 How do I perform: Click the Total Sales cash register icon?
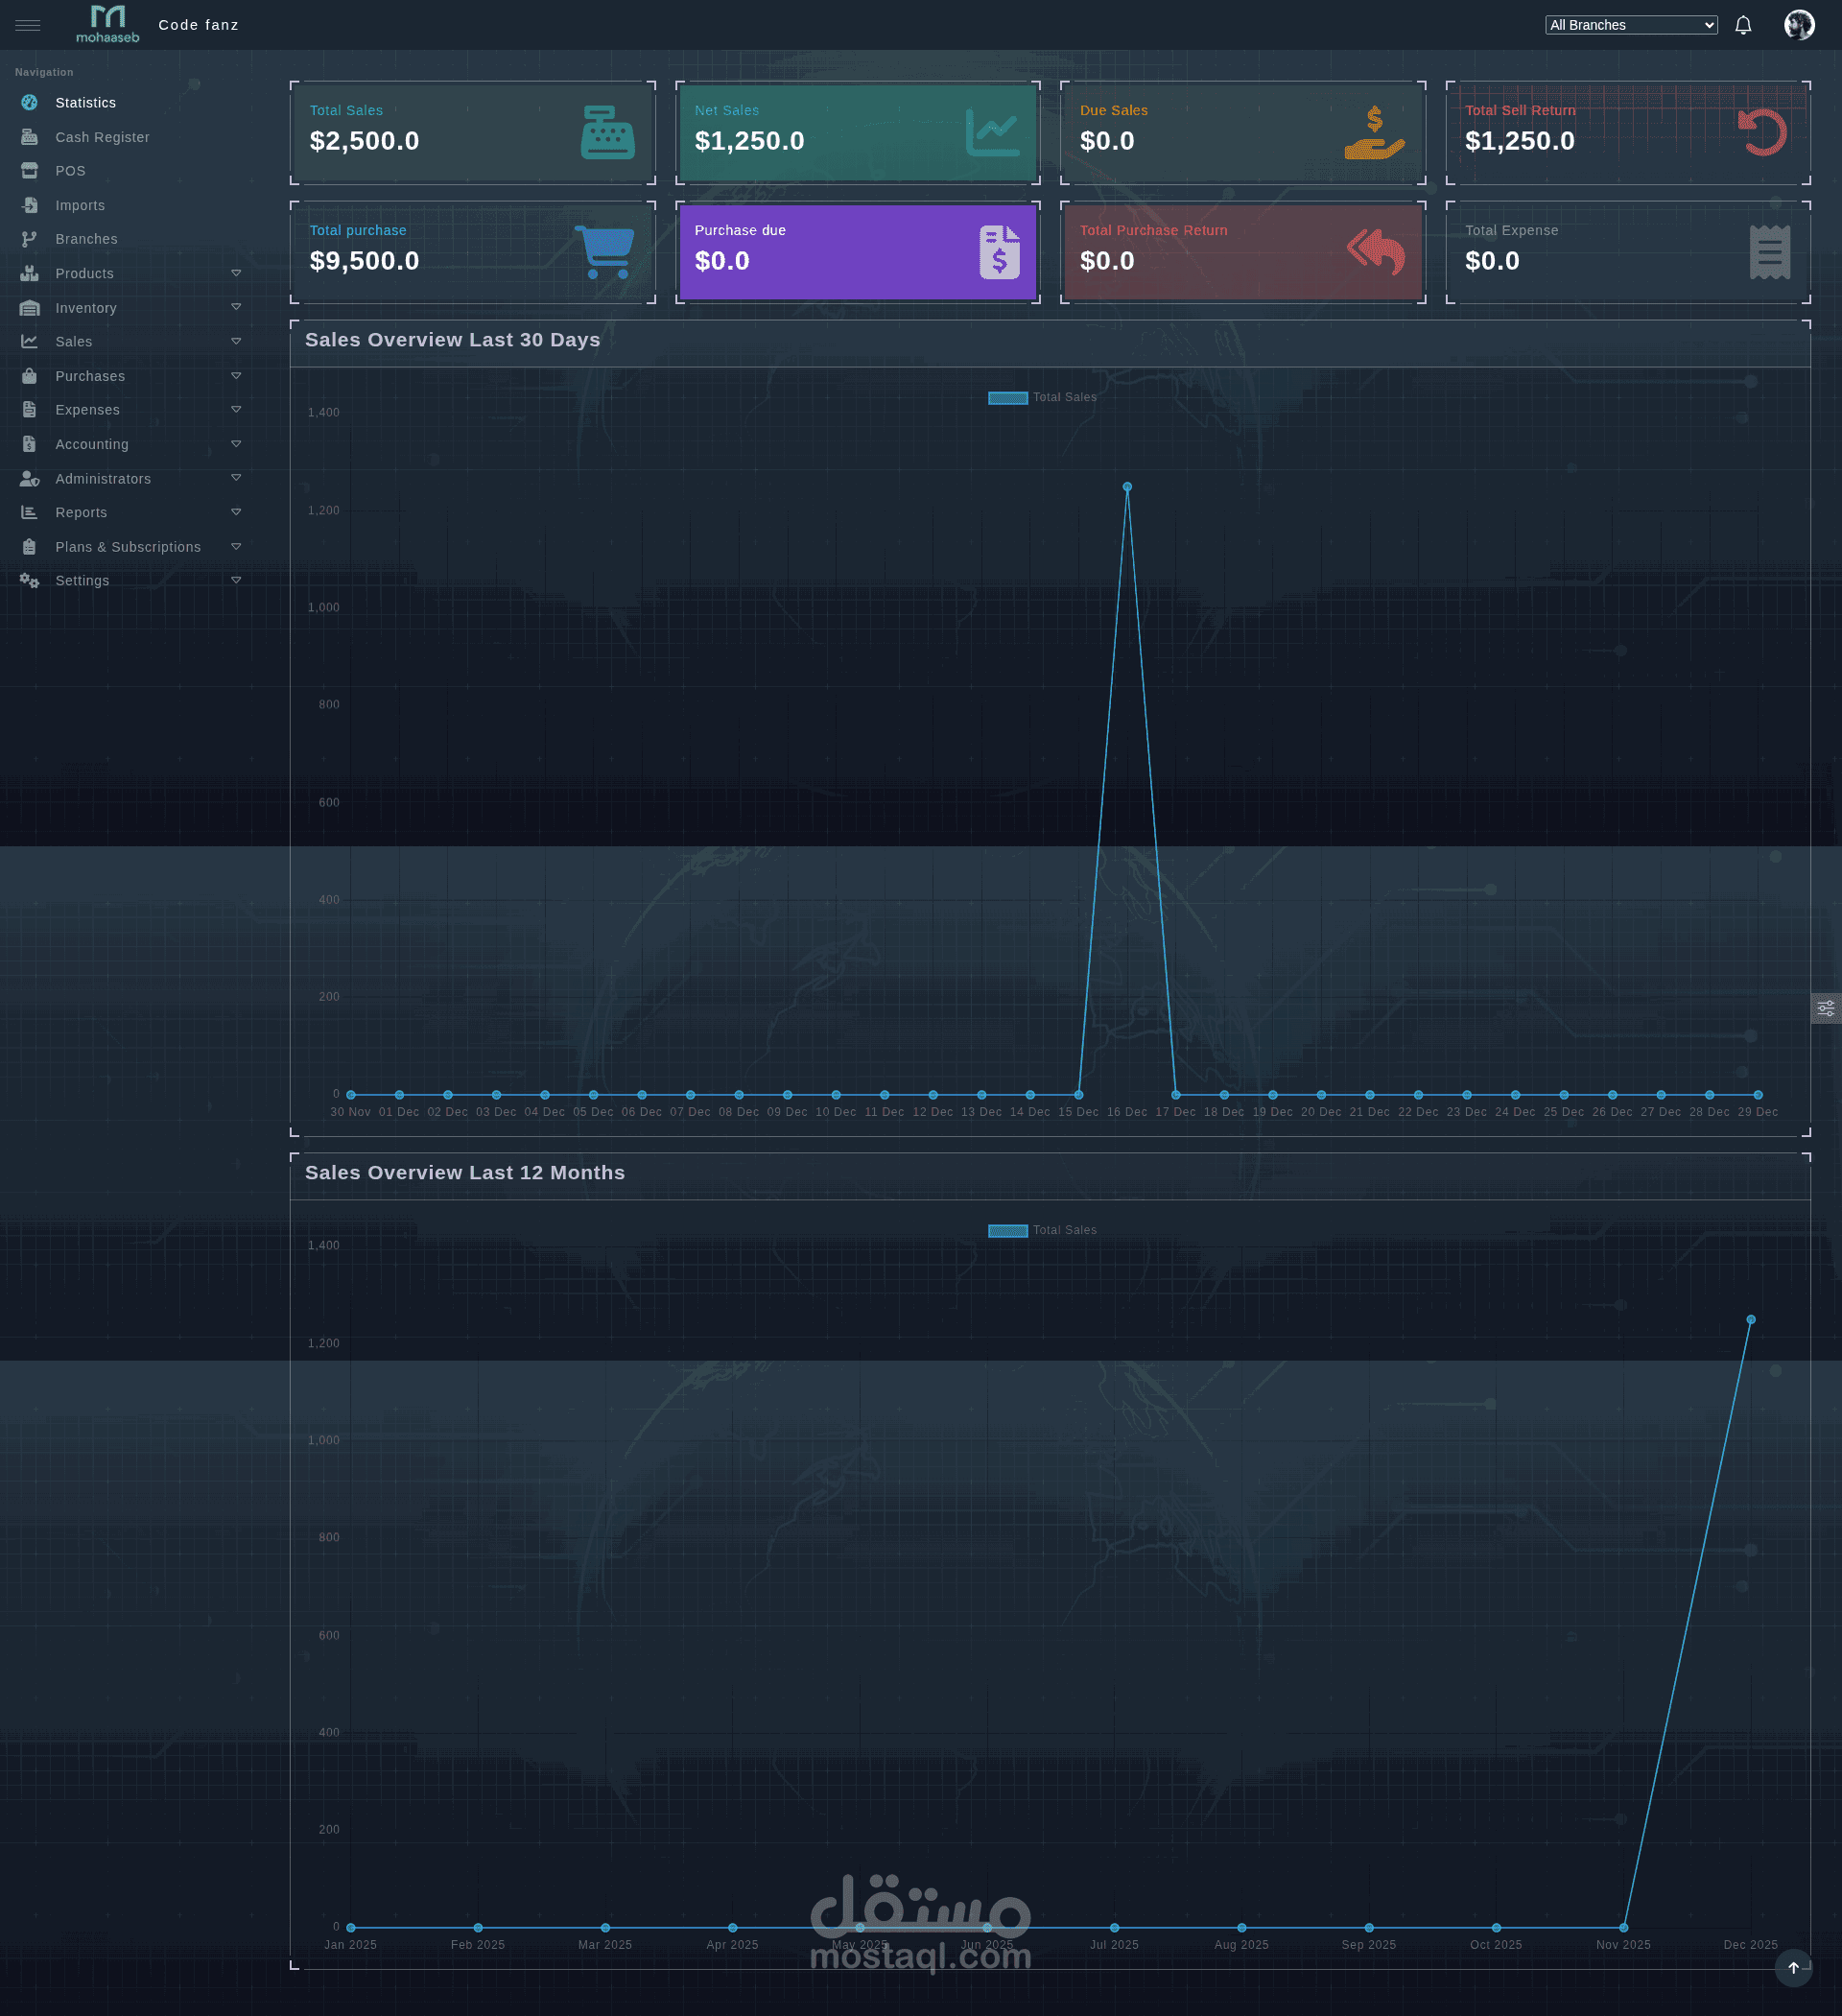pos(607,133)
